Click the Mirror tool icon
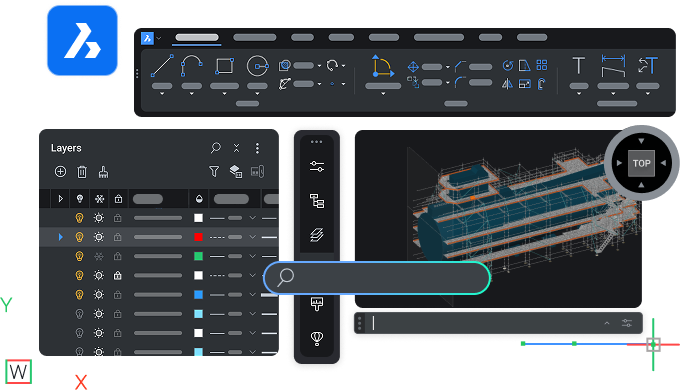 (x=507, y=83)
